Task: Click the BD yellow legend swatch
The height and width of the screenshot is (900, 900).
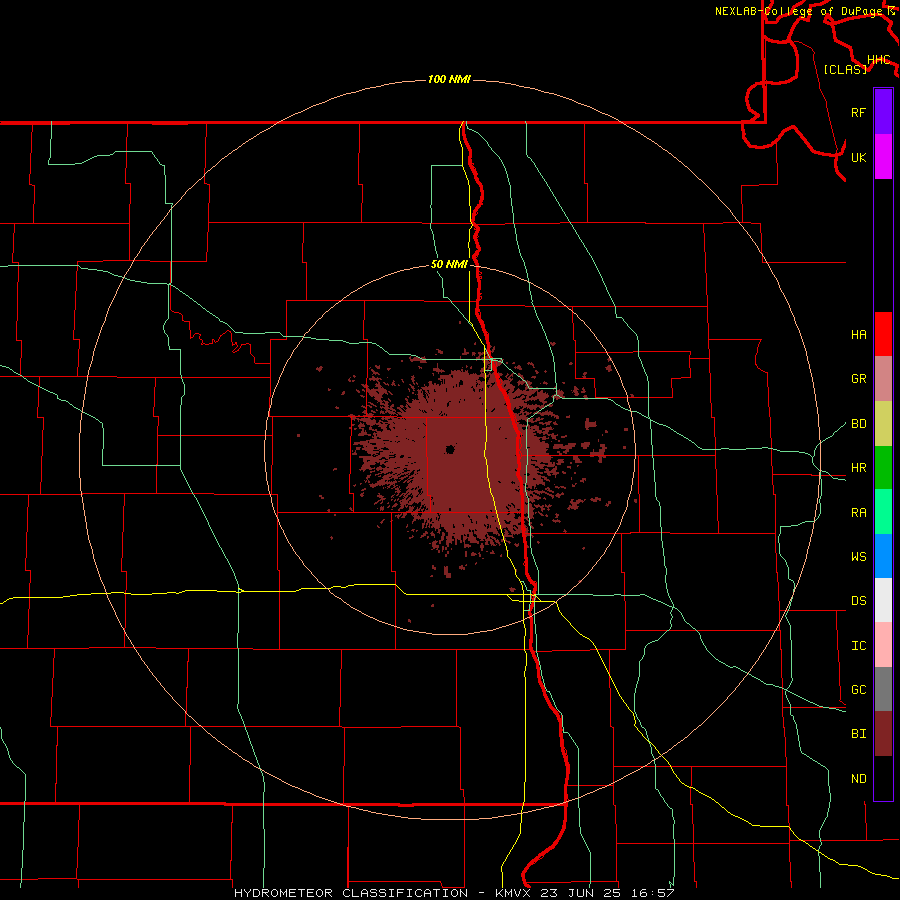Action: 883,423
